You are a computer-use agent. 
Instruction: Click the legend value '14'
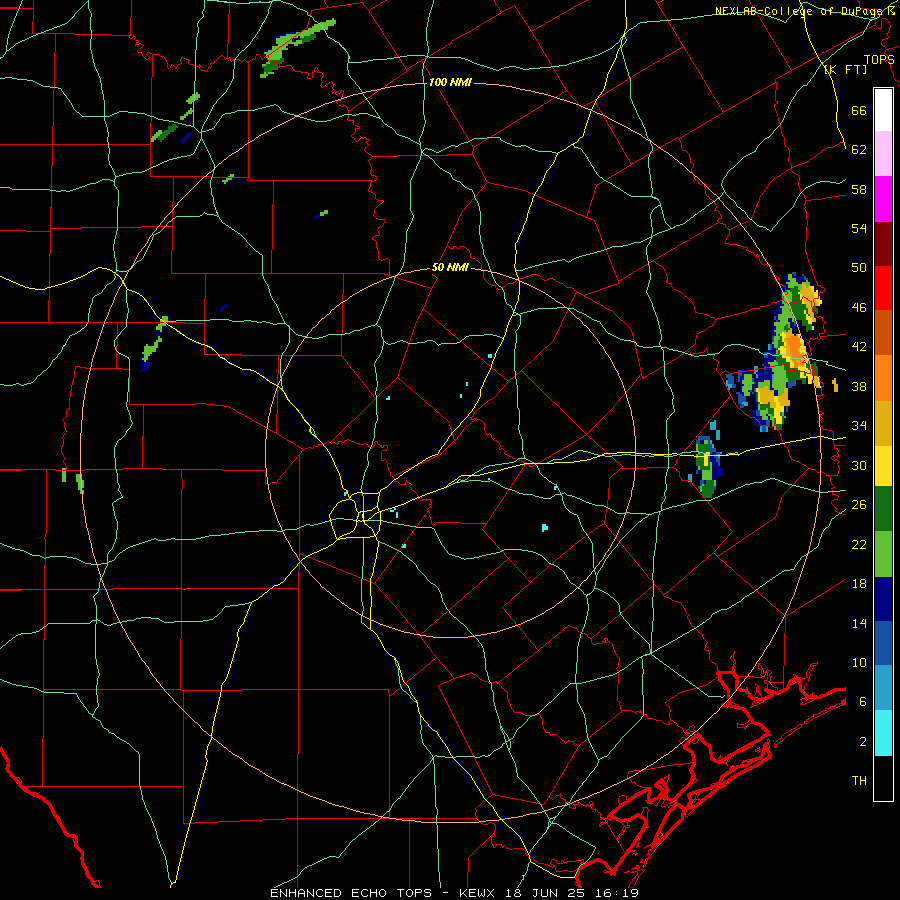859,623
